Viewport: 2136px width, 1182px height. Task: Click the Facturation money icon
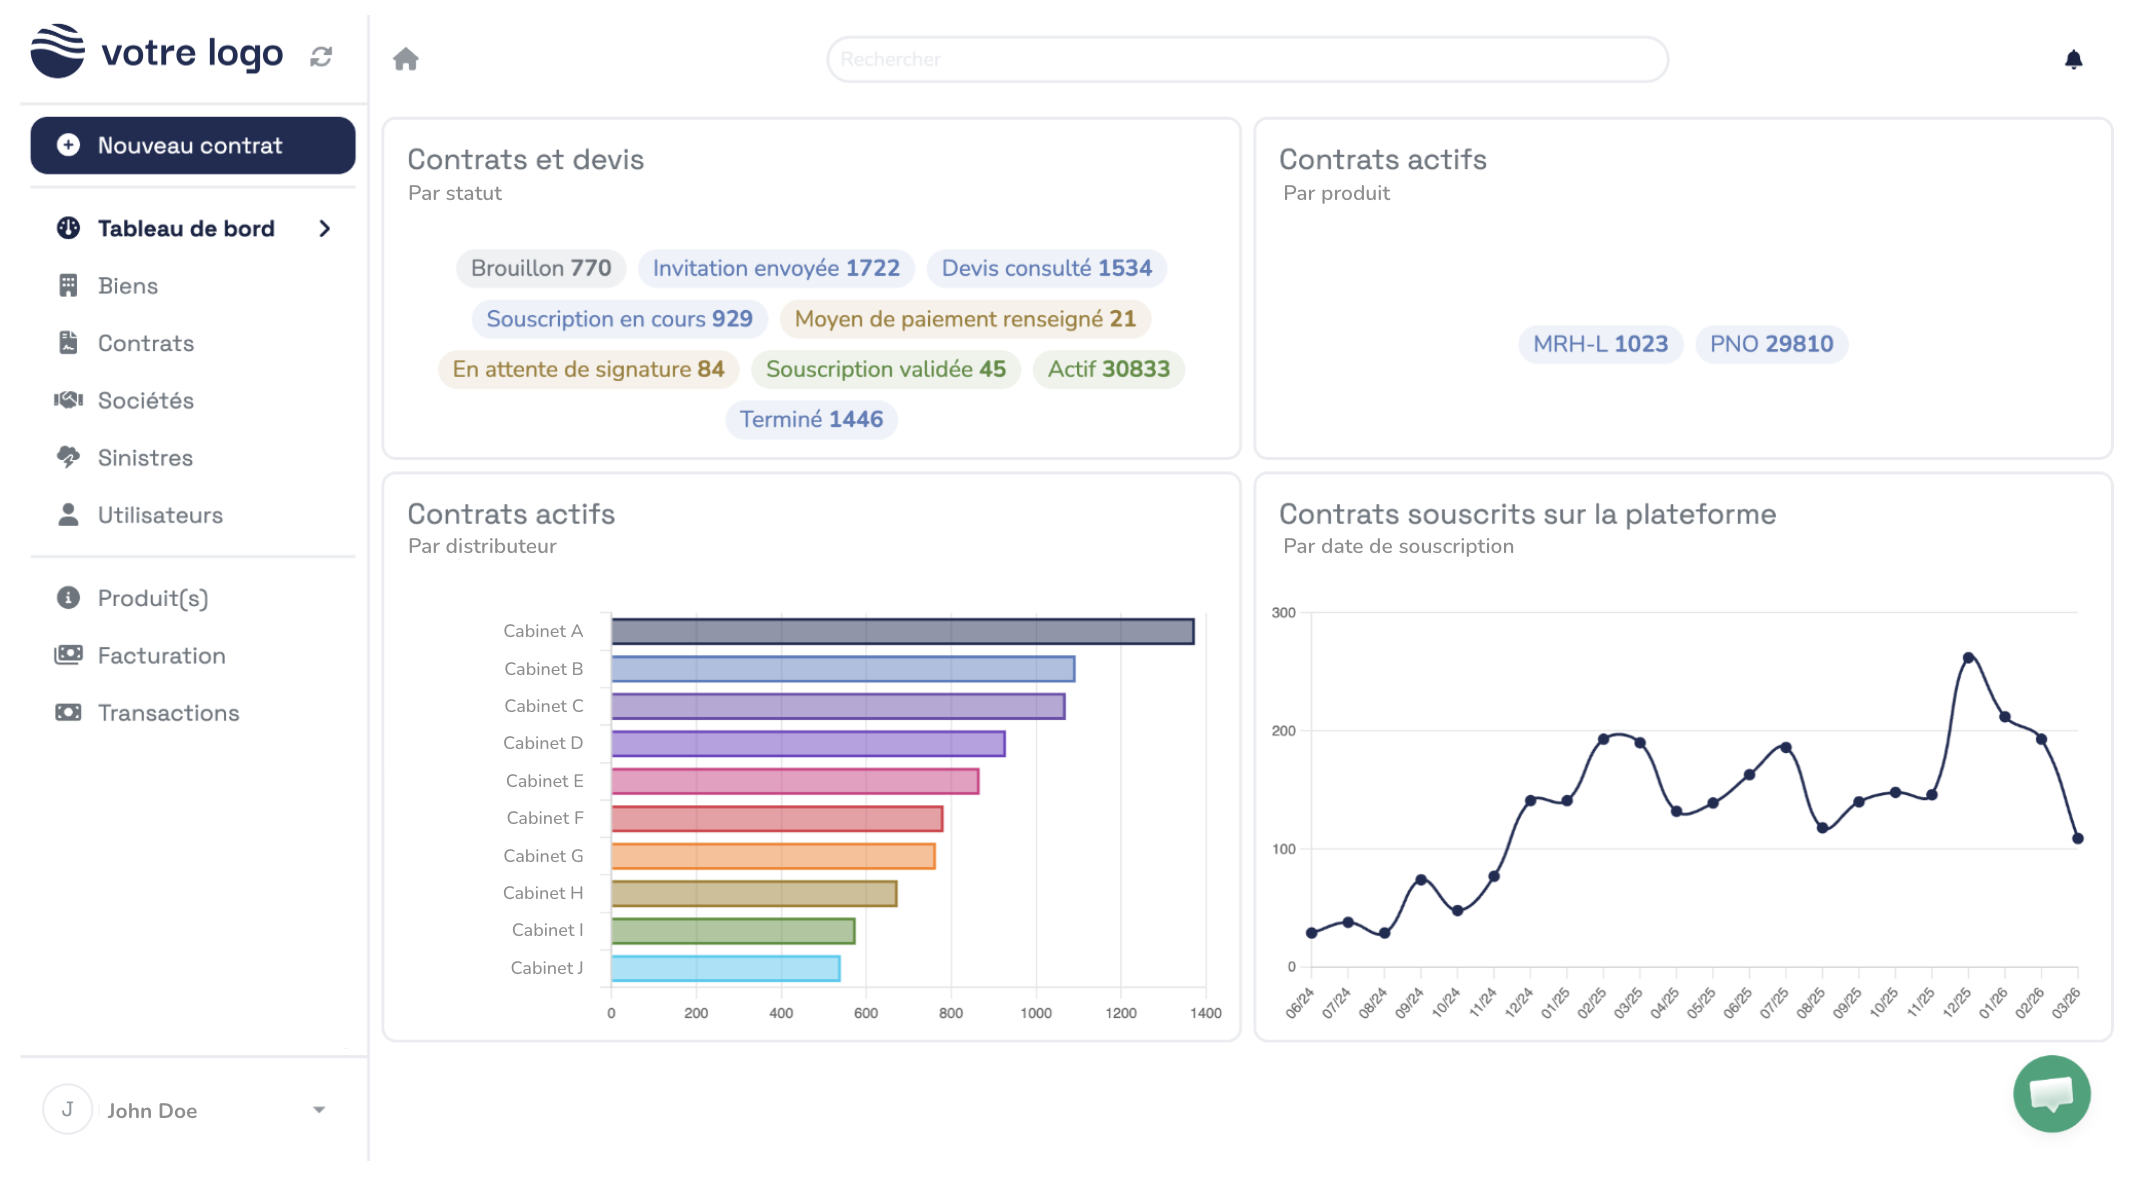point(68,655)
